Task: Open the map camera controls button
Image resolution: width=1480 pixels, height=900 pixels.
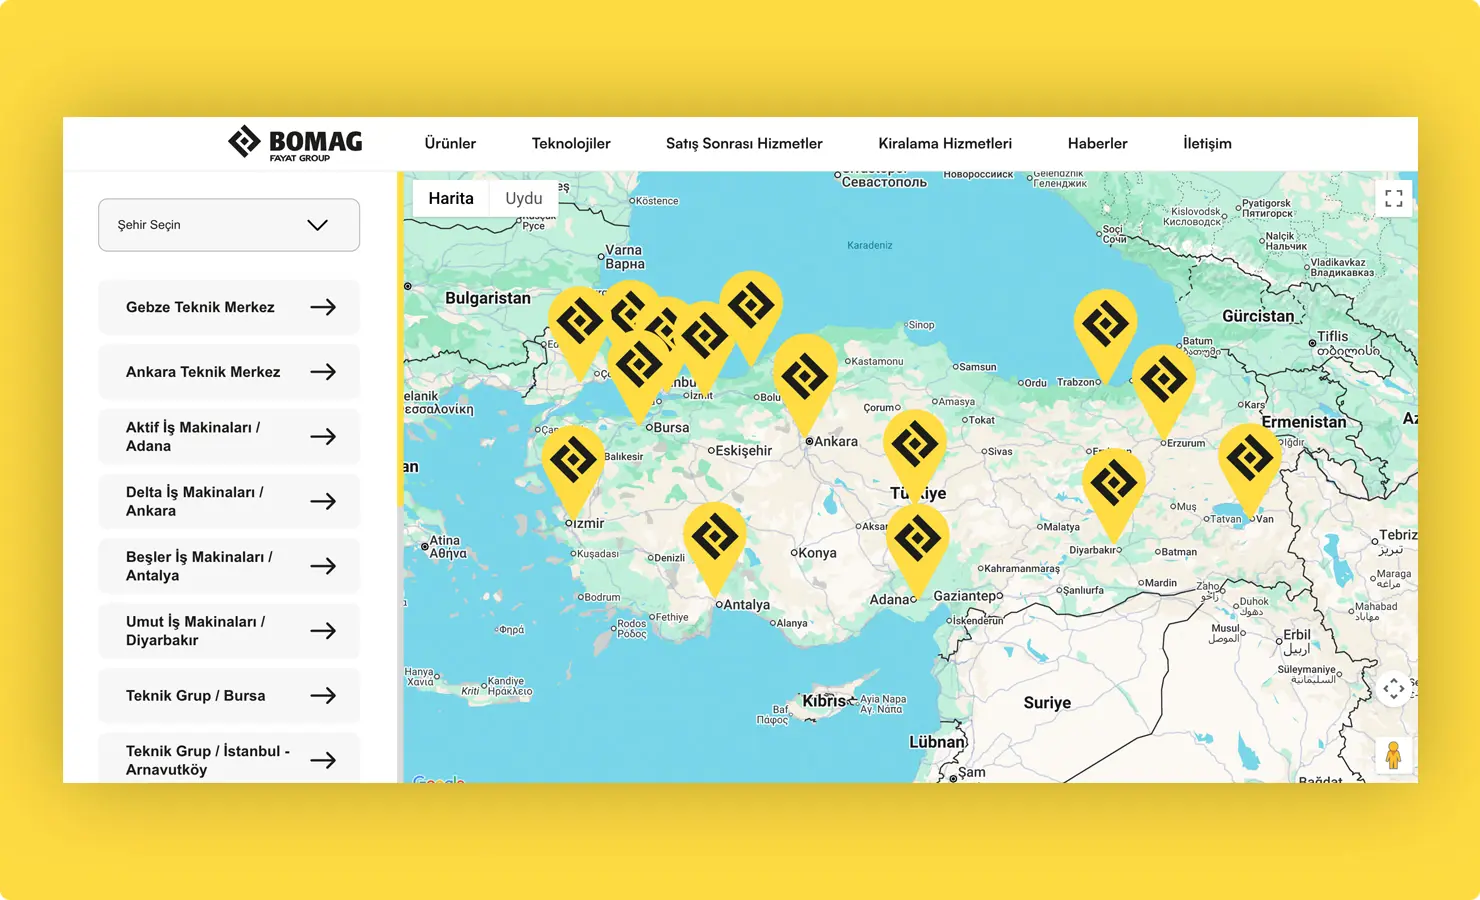Action: pyautogui.click(x=1393, y=689)
